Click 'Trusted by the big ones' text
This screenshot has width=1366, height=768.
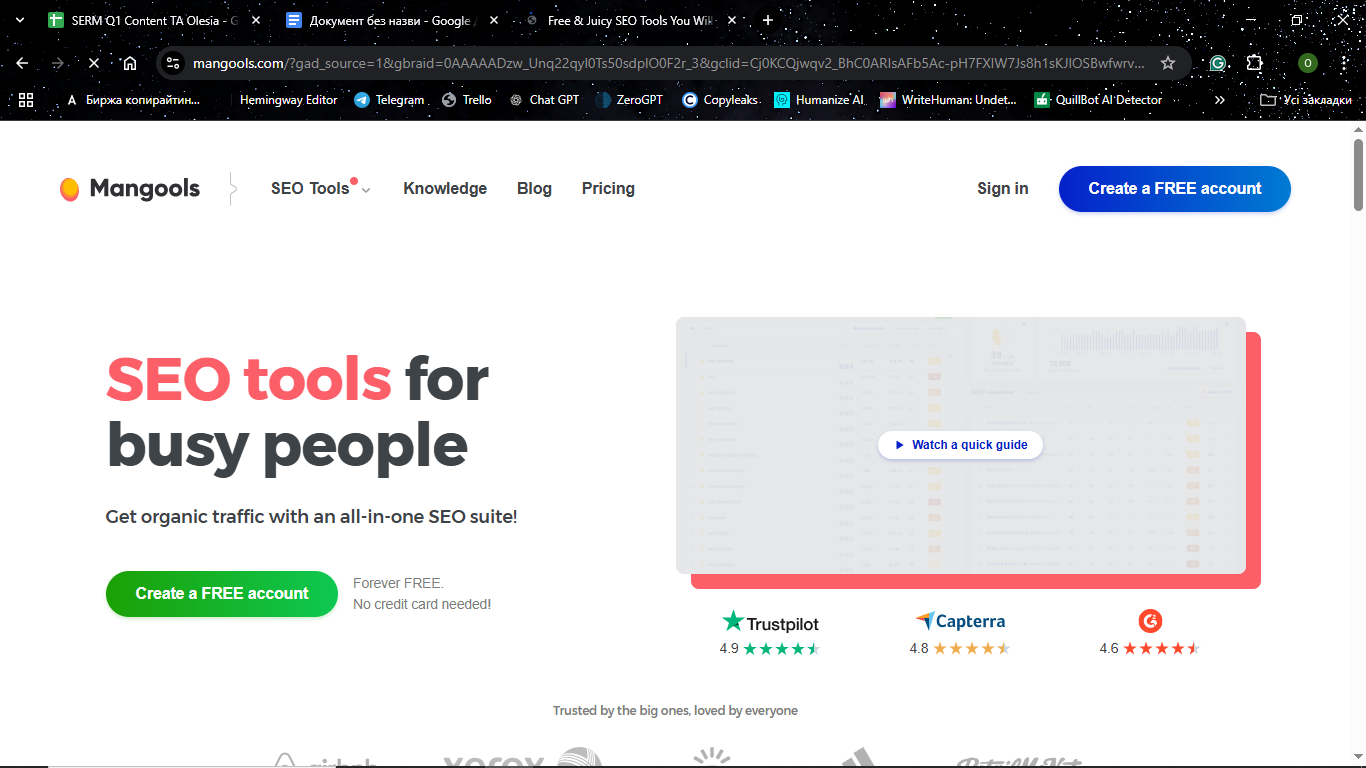coord(675,711)
